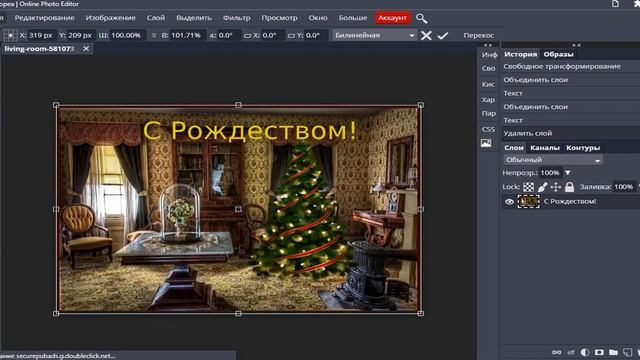
Task: Toggle width-height link icon before В
Action: pos(154,36)
